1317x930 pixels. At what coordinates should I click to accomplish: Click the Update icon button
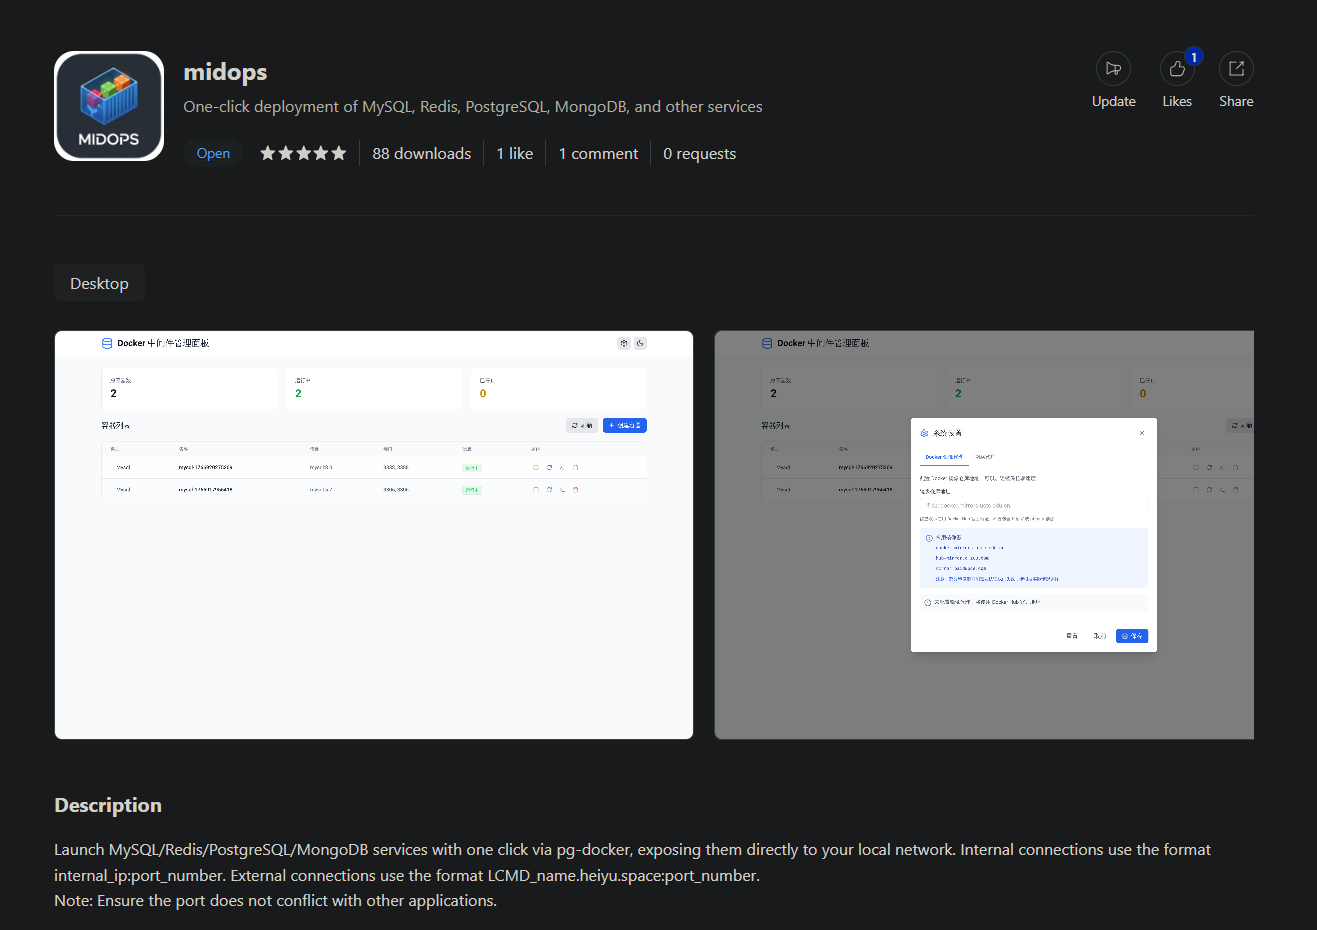click(x=1113, y=69)
